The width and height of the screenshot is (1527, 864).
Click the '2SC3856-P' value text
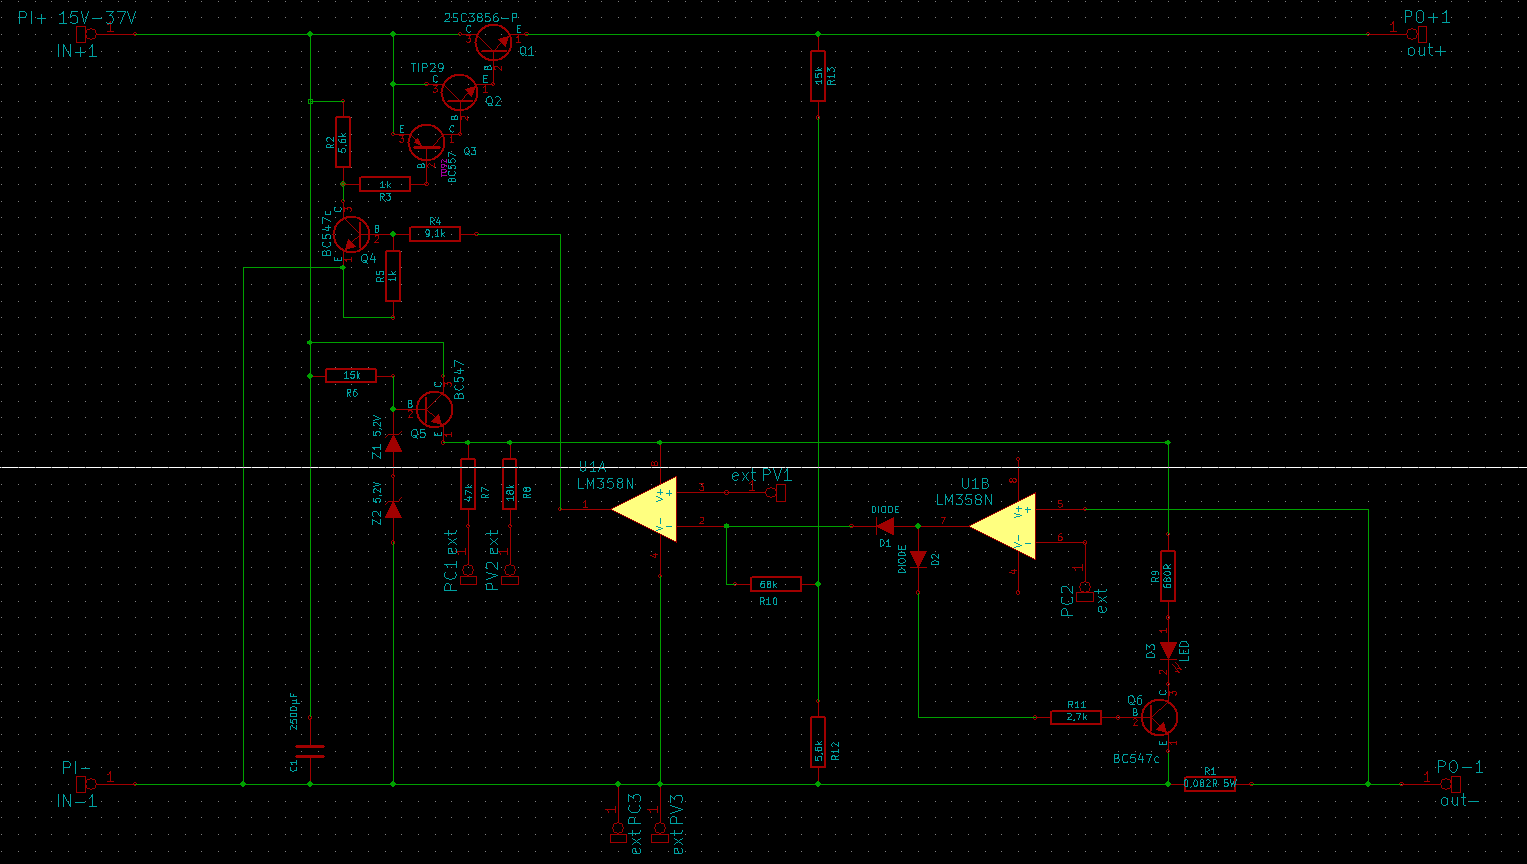click(481, 18)
